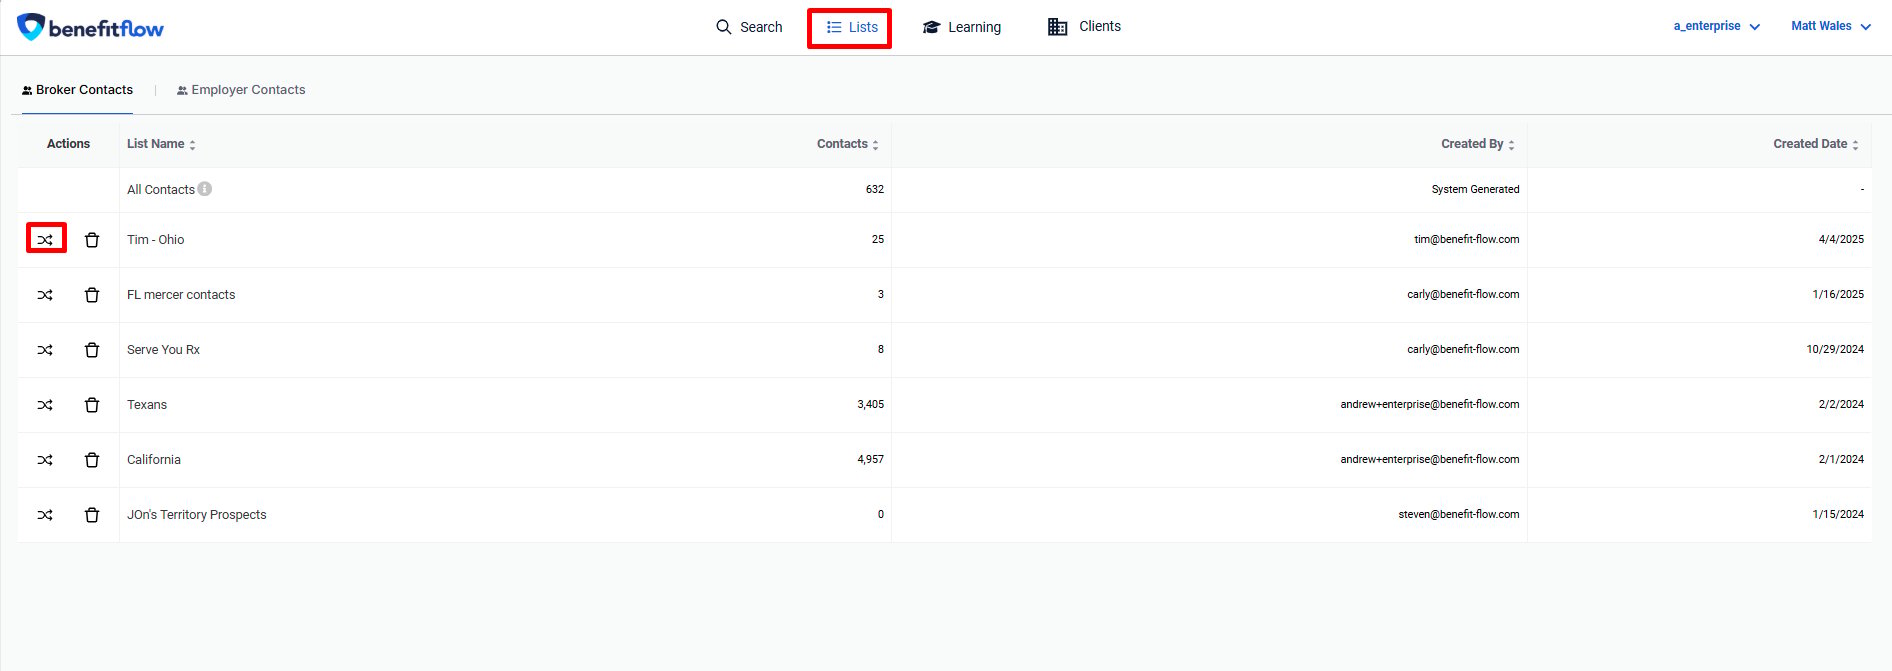
Task: Open the Matt Wales user menu
Action: [x=1830, y=26]
